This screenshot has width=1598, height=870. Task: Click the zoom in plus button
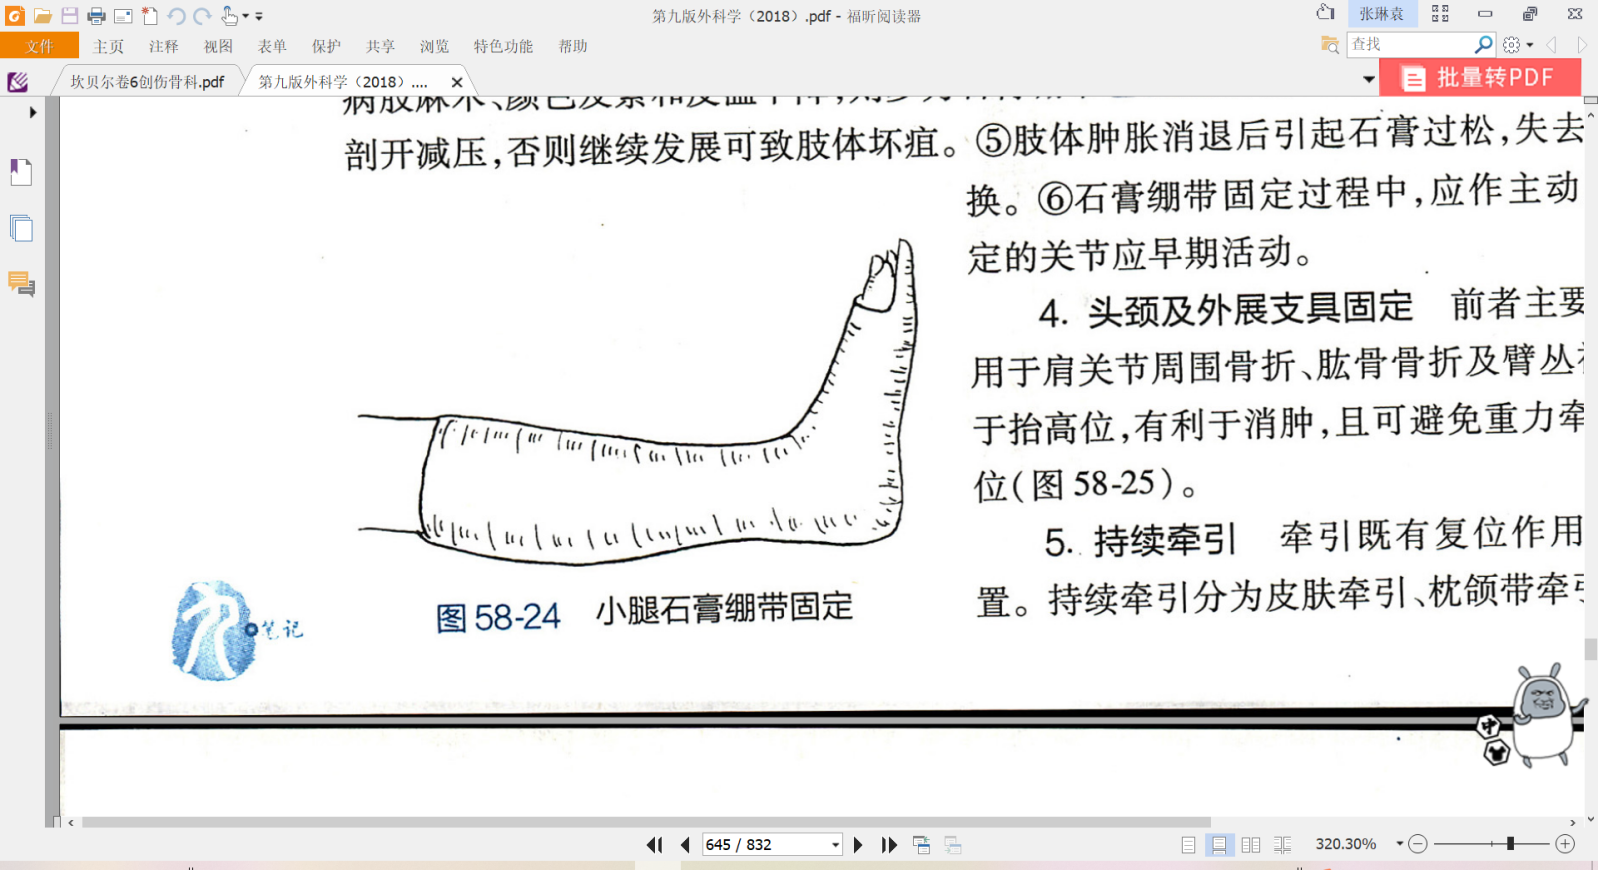tap(1565, 845)
